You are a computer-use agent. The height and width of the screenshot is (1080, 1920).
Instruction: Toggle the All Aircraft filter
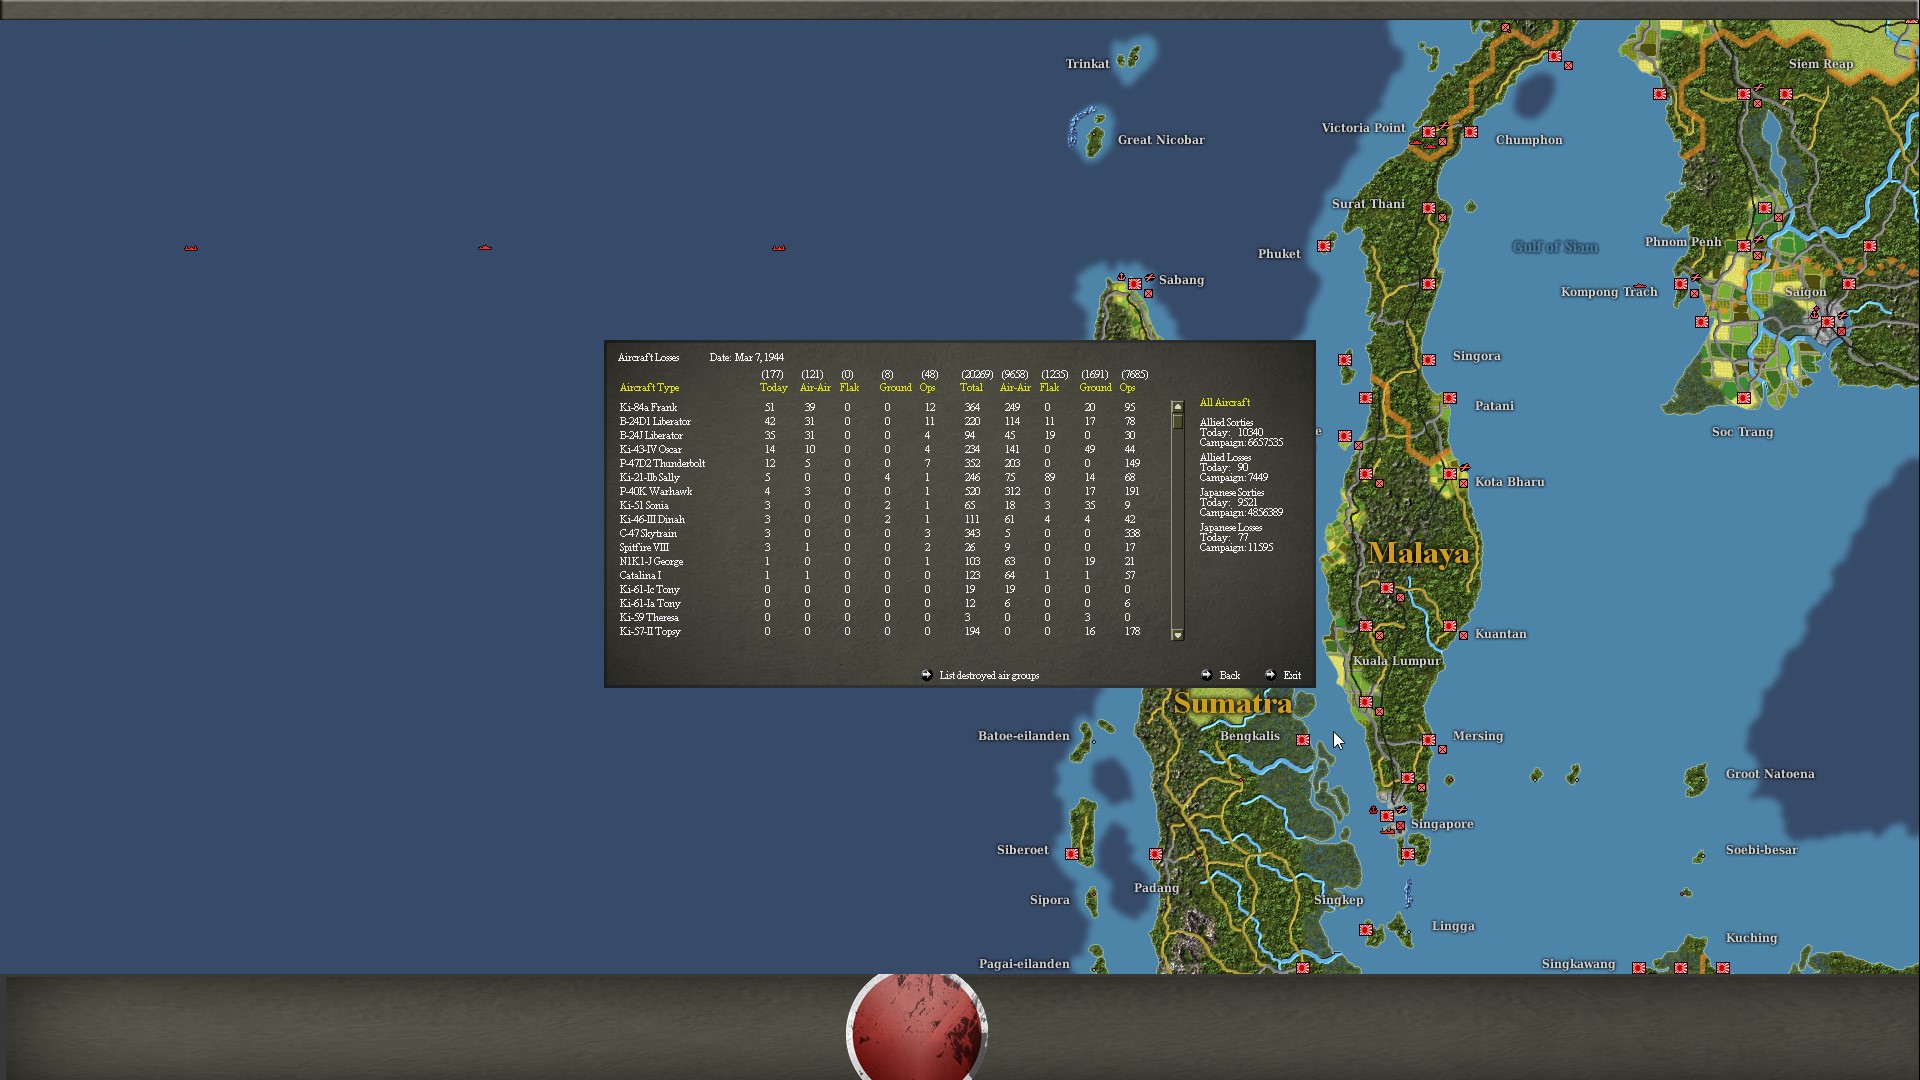coord(1224,402)
